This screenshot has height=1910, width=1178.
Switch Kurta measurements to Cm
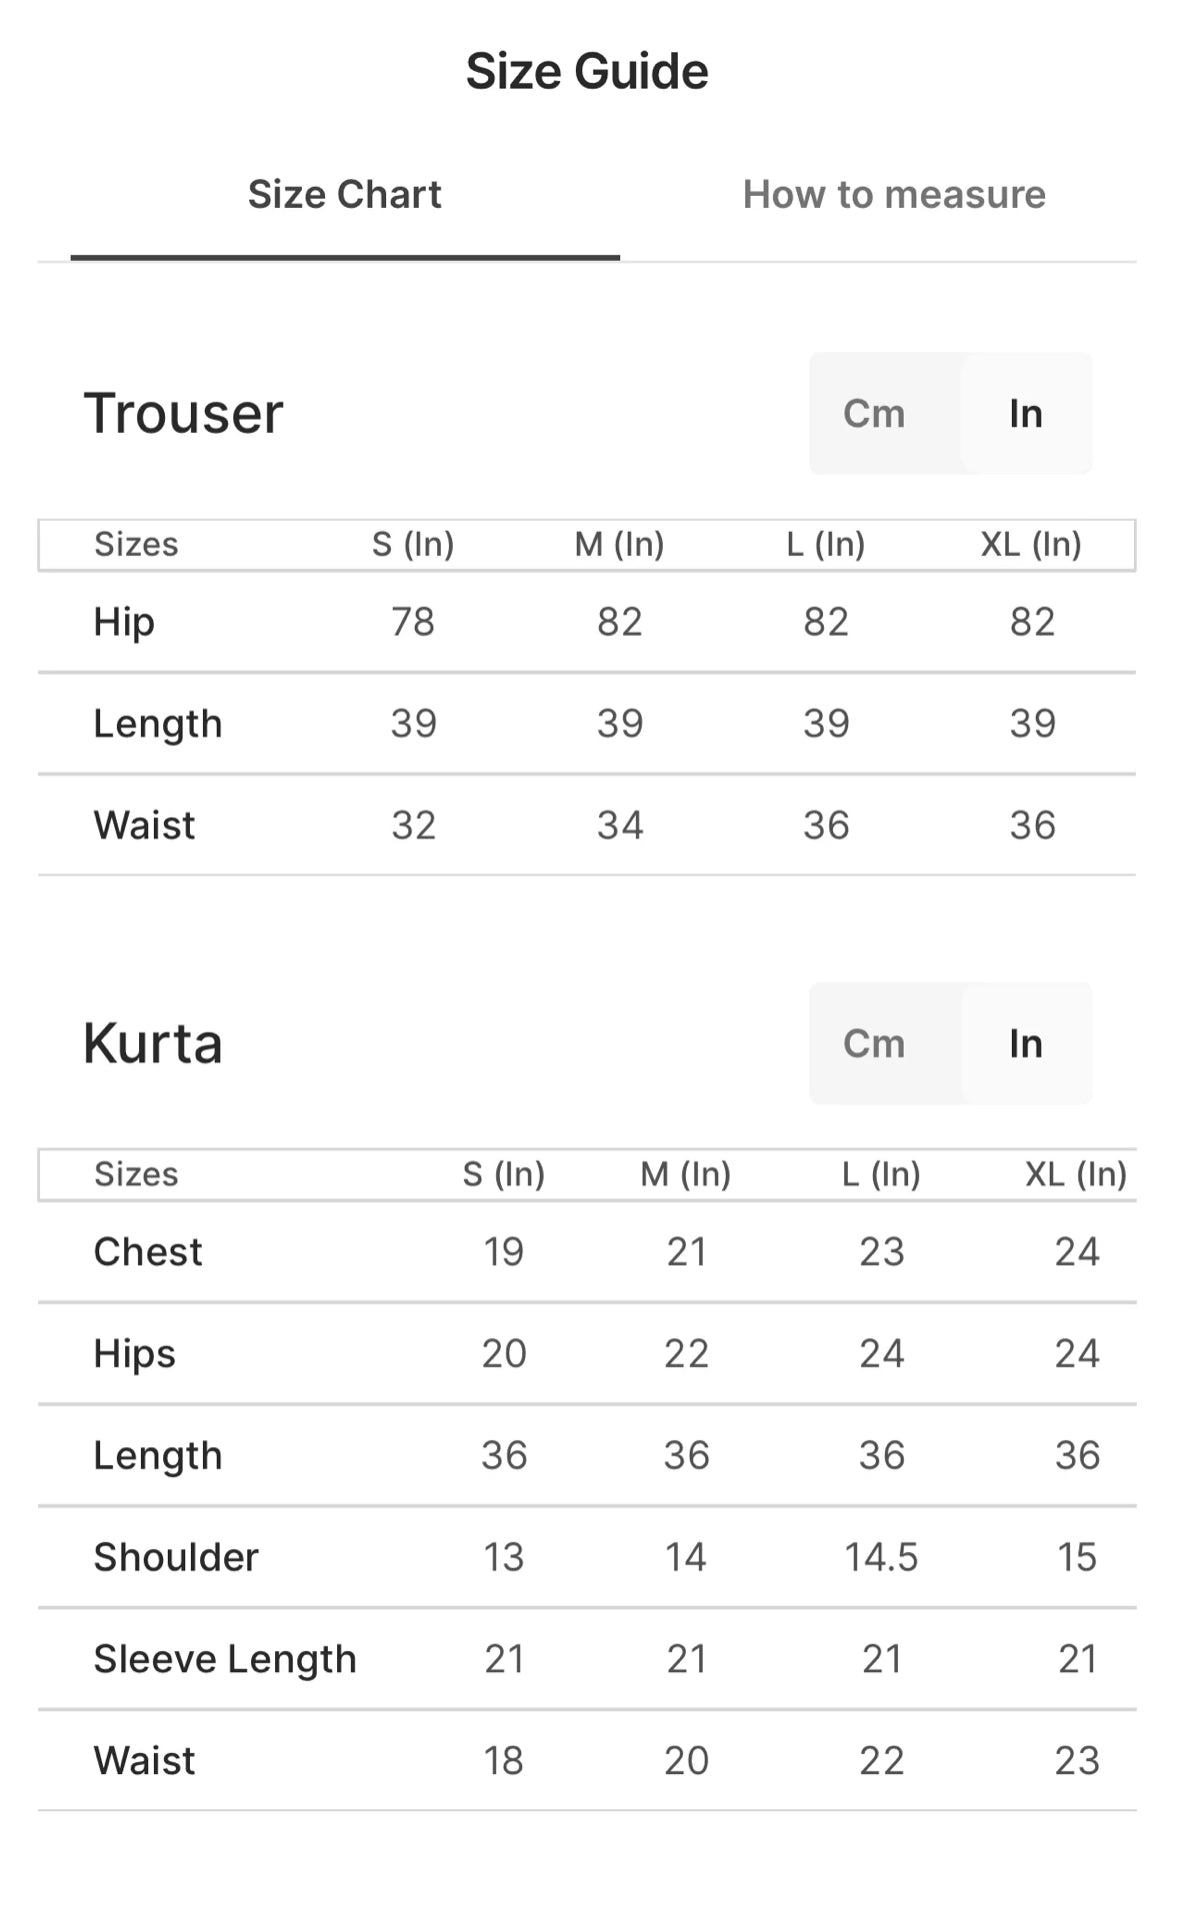(x=874, y=1043)
